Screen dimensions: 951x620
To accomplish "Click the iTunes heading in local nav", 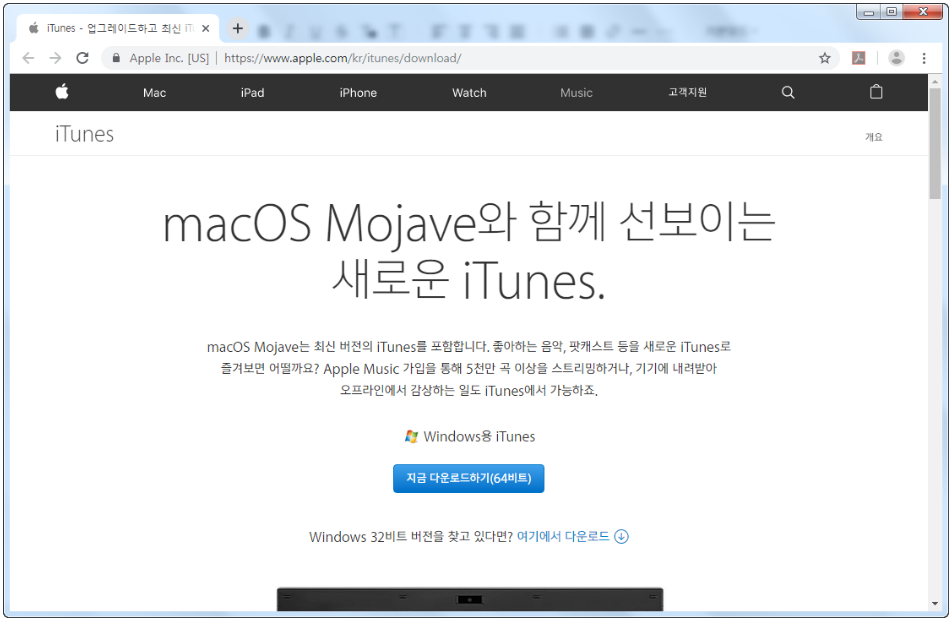I will 84,134.
